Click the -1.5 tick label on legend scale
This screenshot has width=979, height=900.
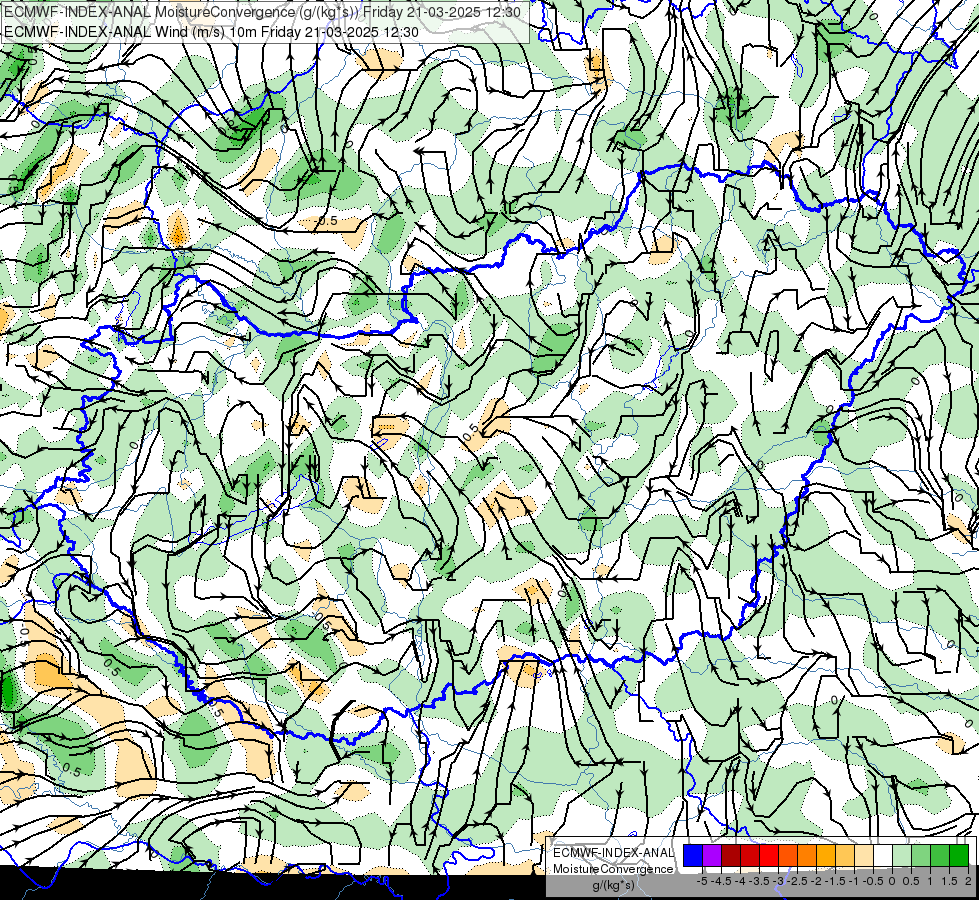click(835, 881)
